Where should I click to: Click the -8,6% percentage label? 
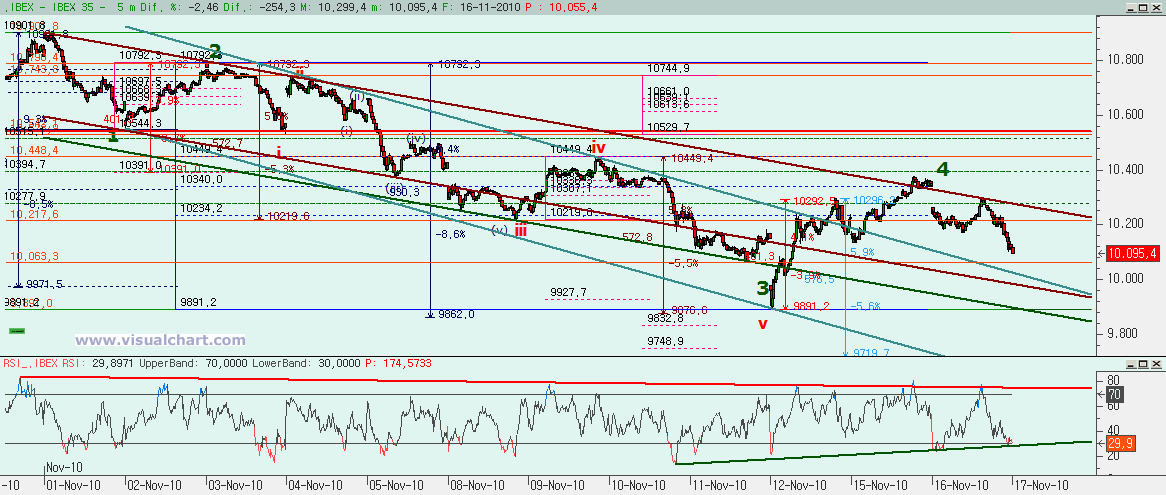pyautogui.click(x=451, y=233)
